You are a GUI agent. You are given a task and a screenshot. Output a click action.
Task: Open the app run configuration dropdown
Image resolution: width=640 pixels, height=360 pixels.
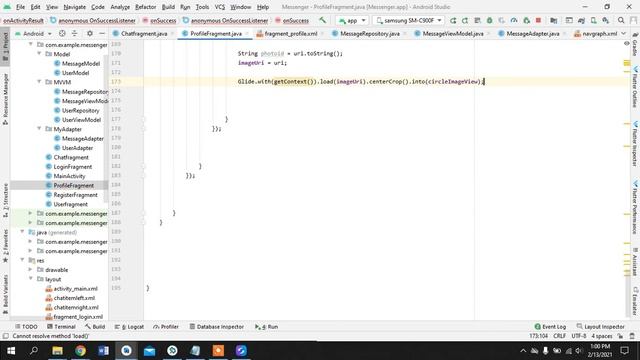click(351, 20)
